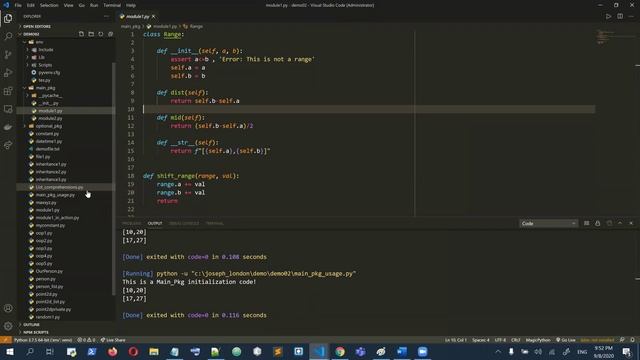Click Live Share in status bar
This screenshot has width=640, height=360.
(113, 340)
